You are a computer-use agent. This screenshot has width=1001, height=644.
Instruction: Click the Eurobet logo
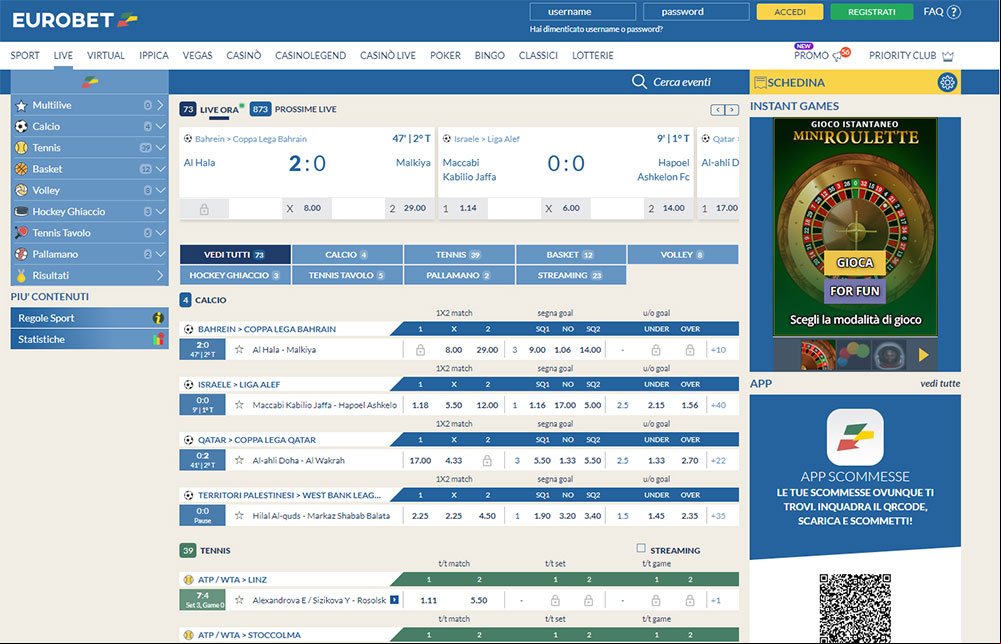tap(75, 20)
